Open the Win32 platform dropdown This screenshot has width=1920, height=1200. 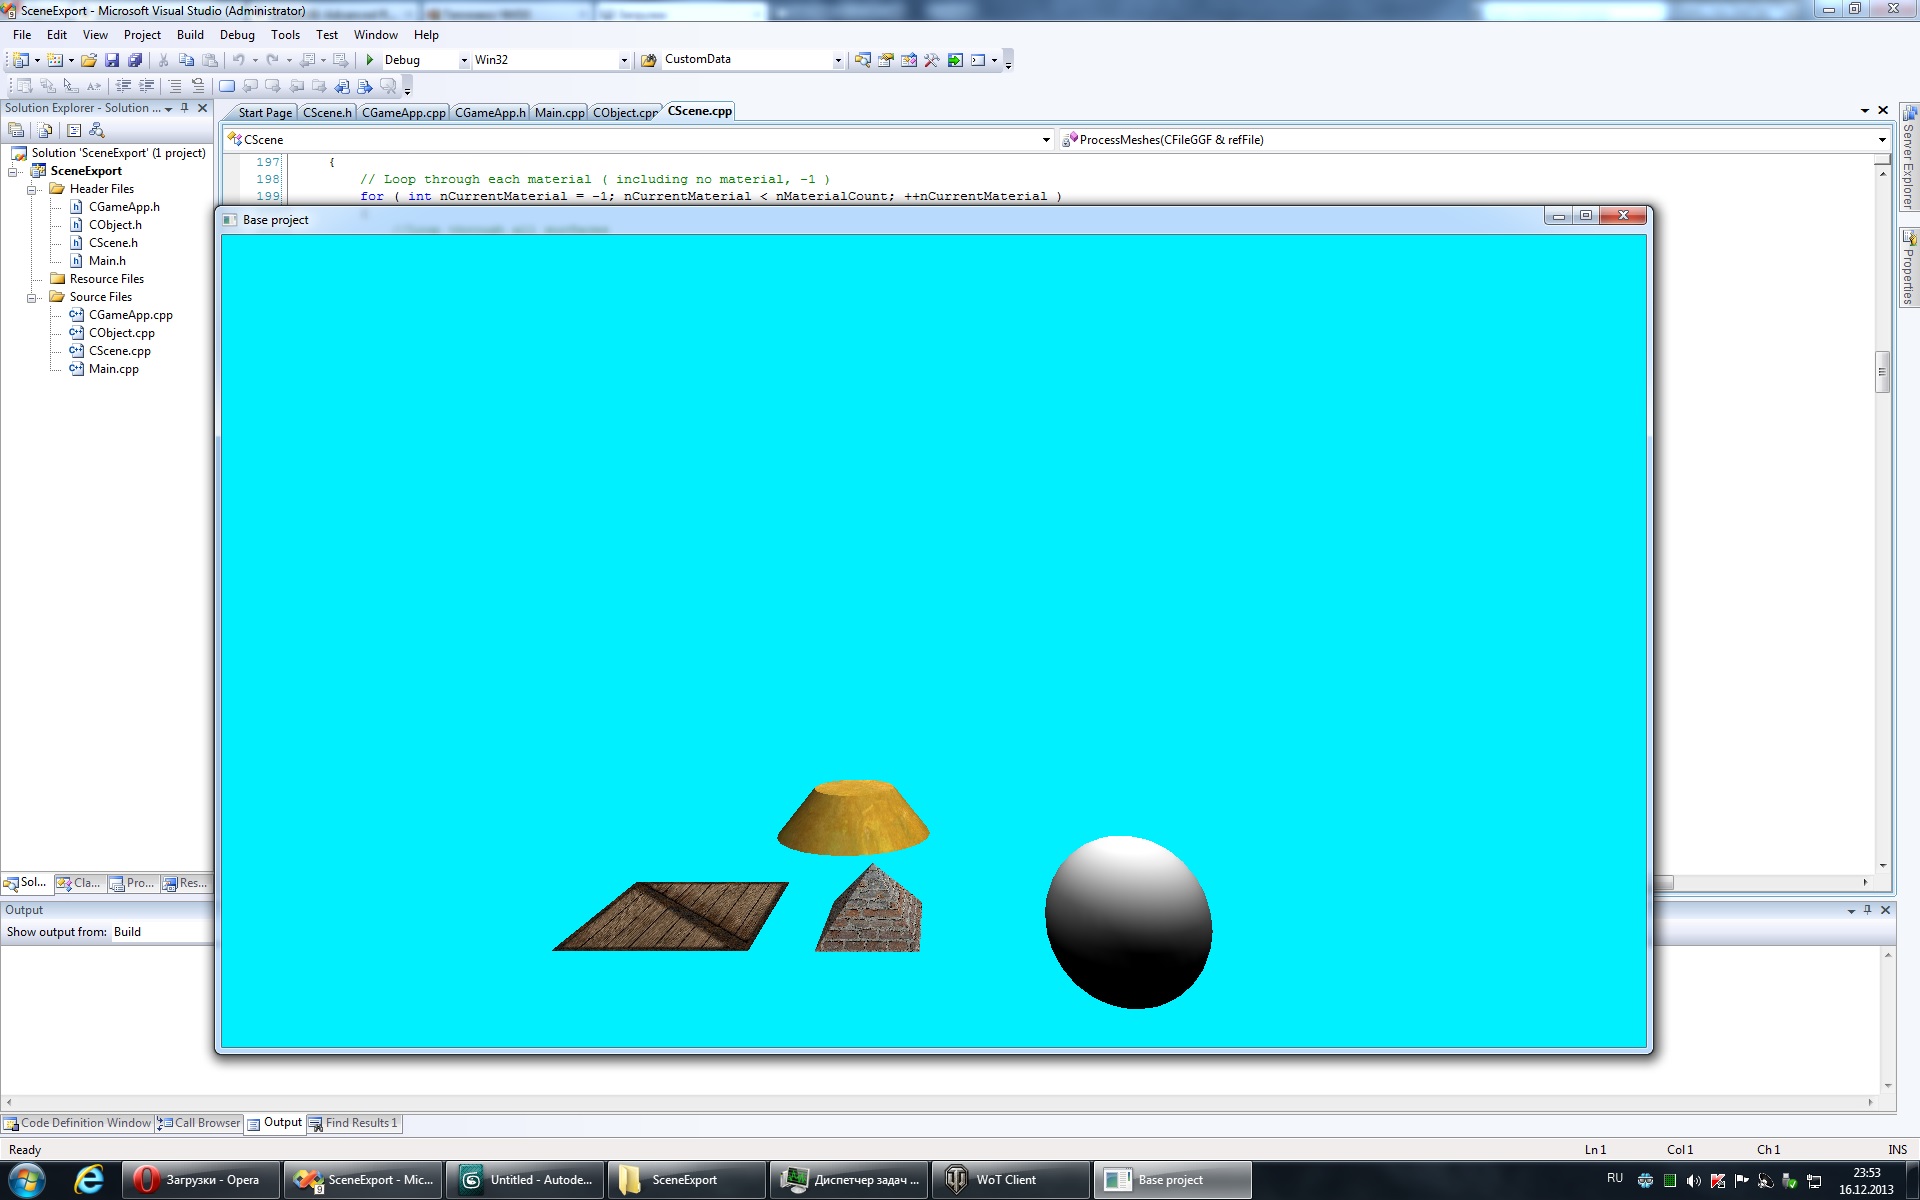pos(624,60)
